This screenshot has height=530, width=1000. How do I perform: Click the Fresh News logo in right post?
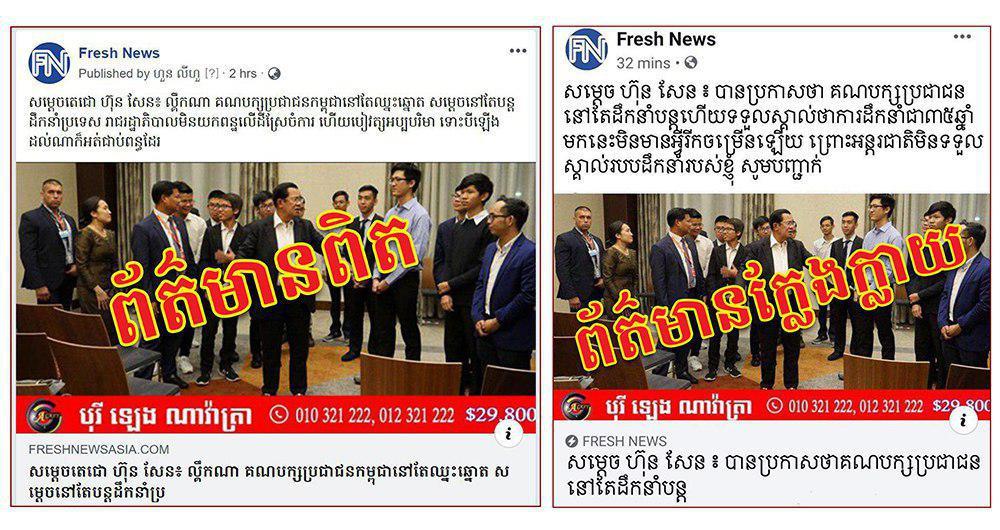click(x=586, y=49)
